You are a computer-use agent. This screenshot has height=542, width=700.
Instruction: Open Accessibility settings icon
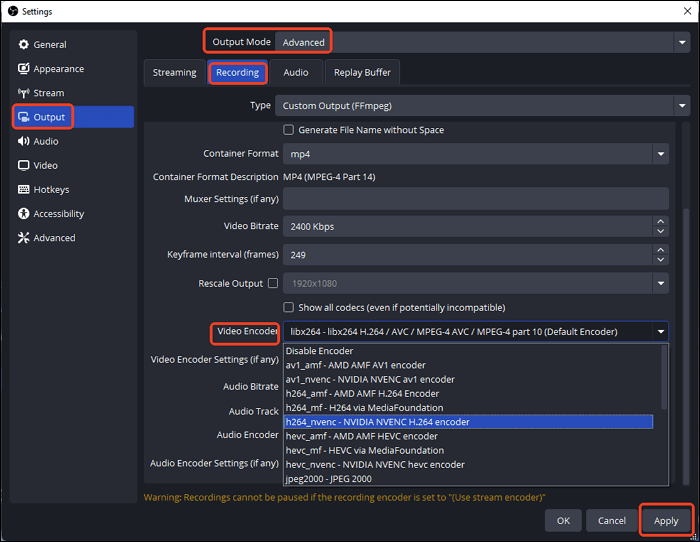pos(24,214)
